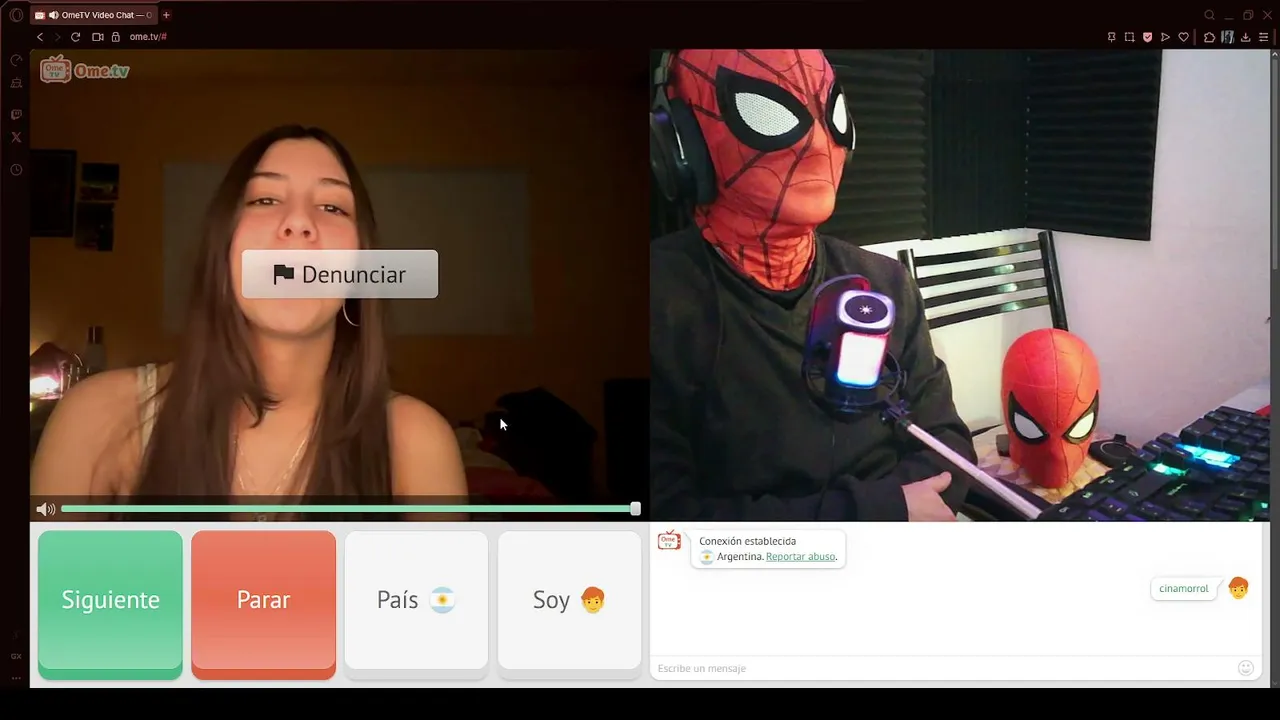Open the Twitch sidebar panel
Image resolution: width=1280 pixels, height=720 pixels.
pos(16,115)
